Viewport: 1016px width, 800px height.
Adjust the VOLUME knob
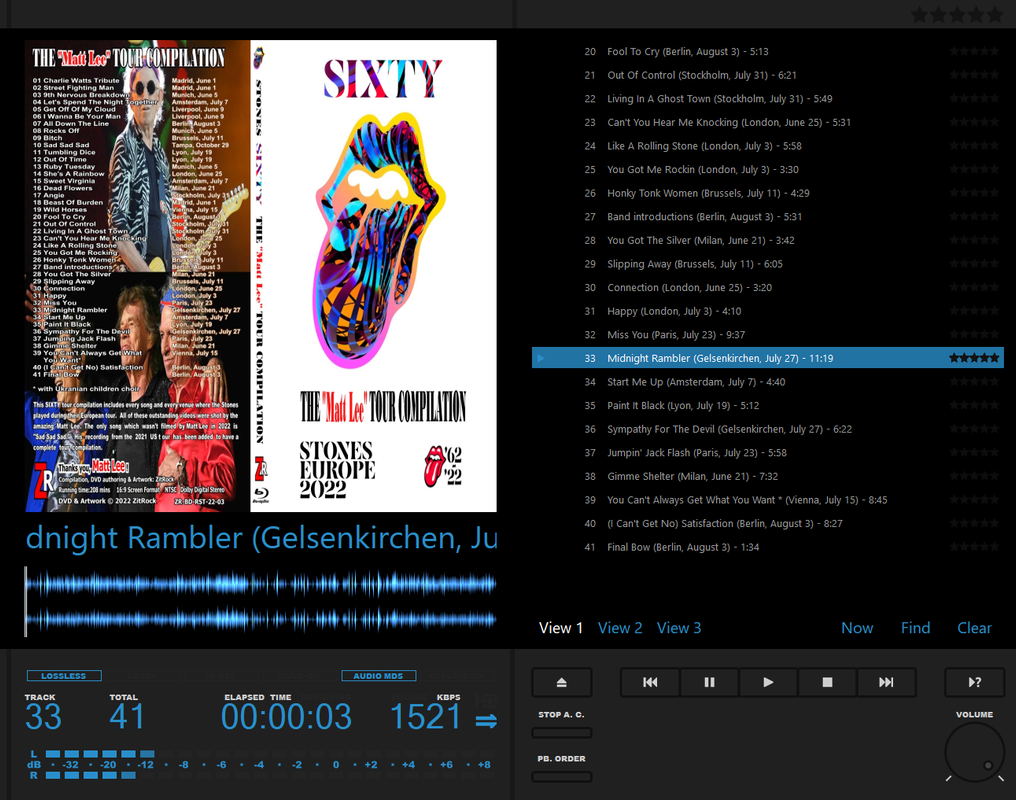point(975,752)
